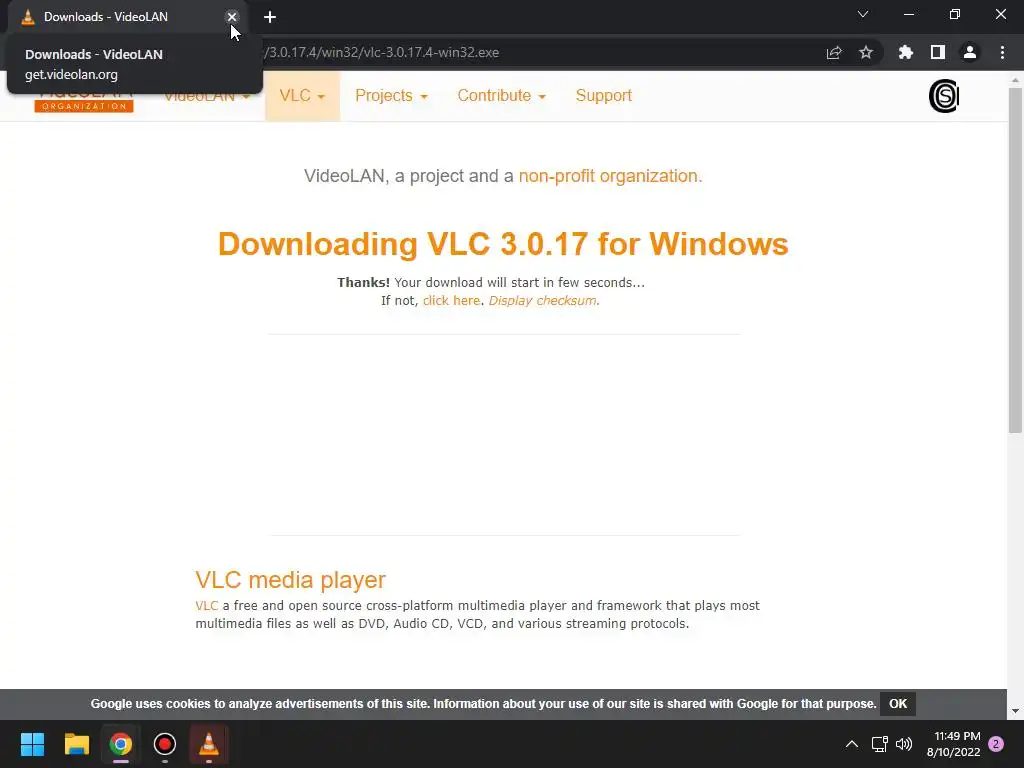Expand the VLC navigation dropdown
Screen dimensions: 1024x768
click(x=302, y=95)
